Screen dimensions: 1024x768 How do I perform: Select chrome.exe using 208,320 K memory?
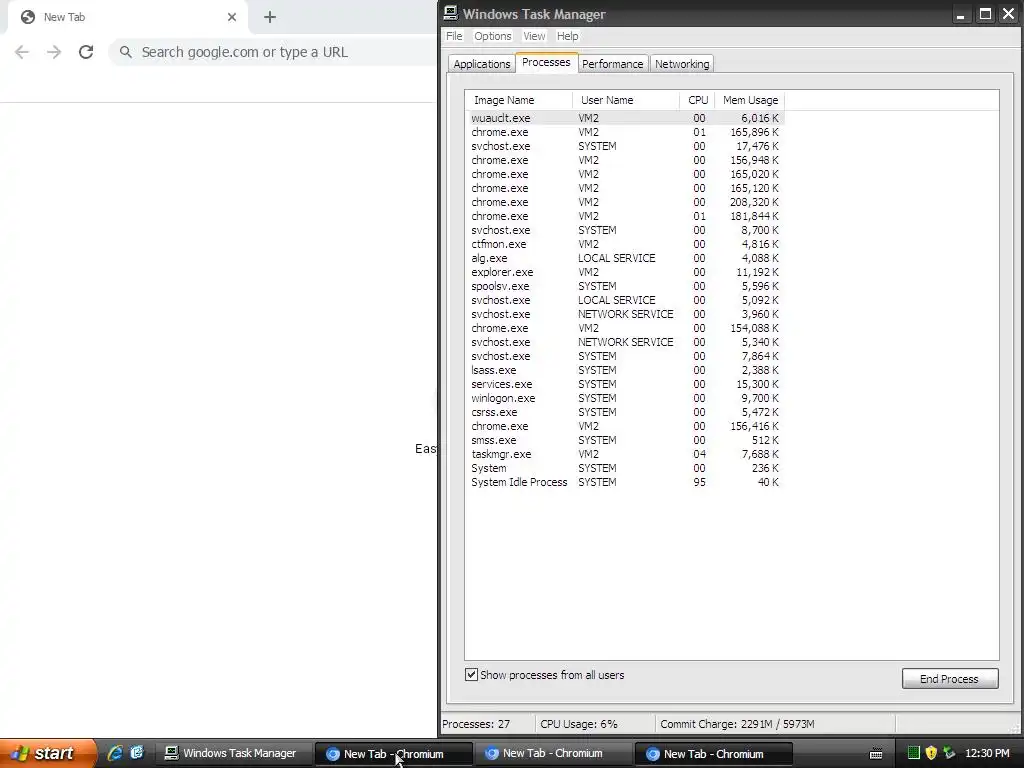pyautogui.click(x=625, y=202)
